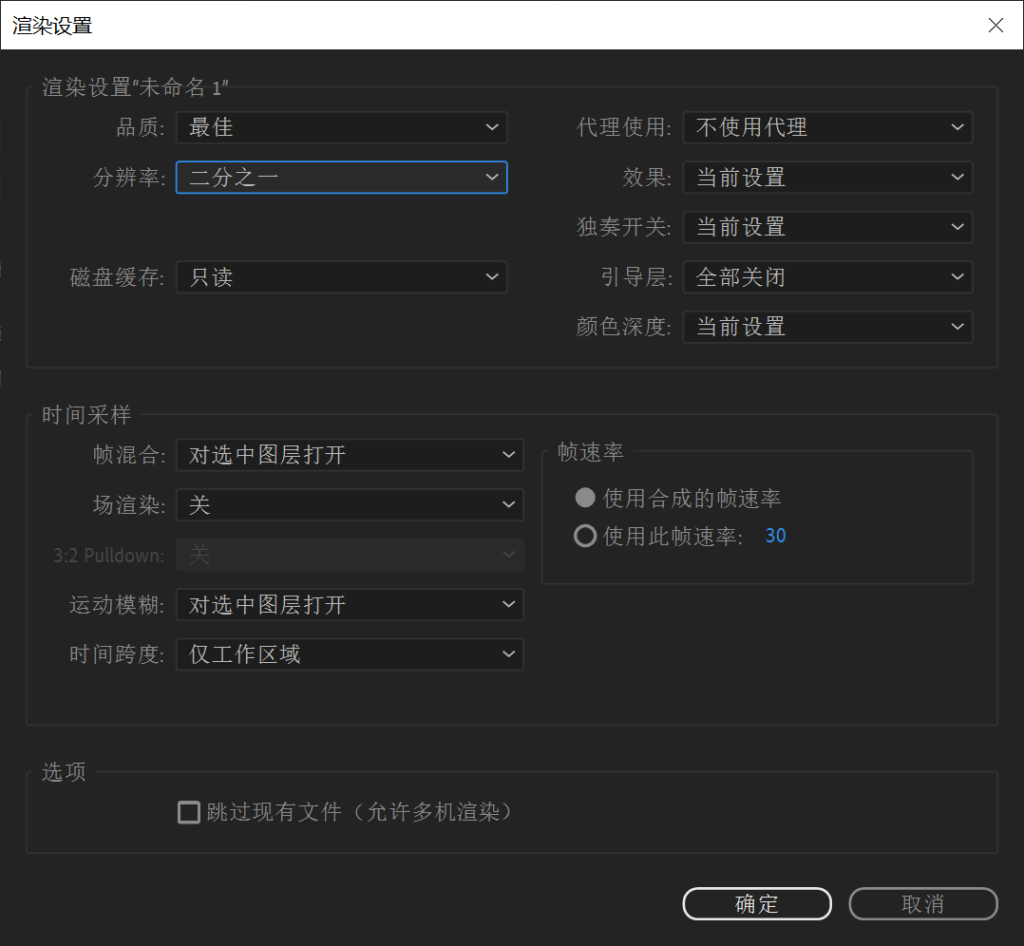Expand the 分辨率 resolution dropdown
1024x946 pixels.
(341, 178)
